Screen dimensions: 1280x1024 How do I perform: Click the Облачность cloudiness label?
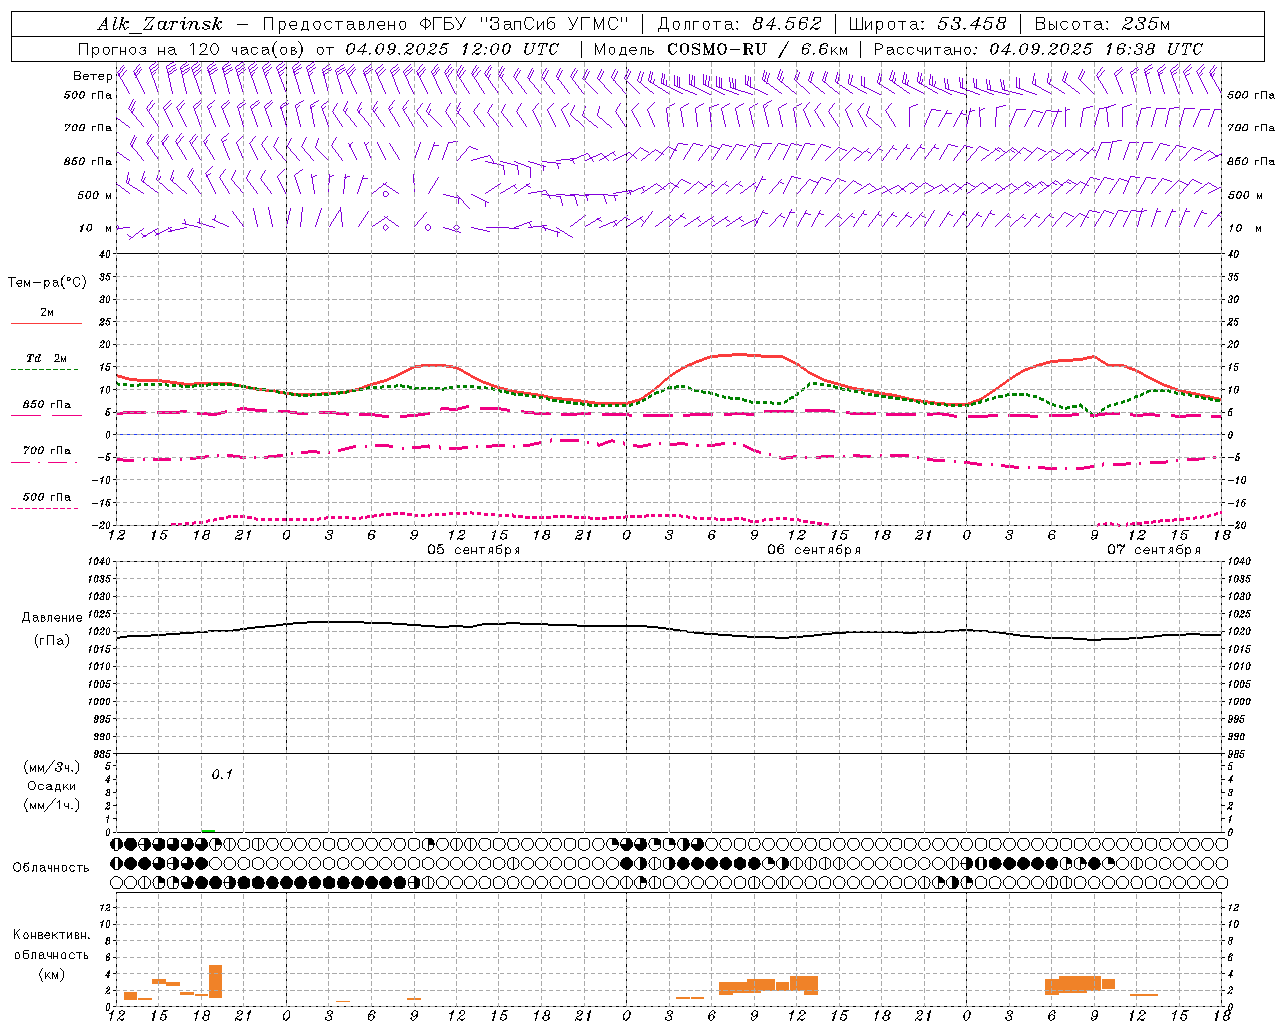(x=51, y=867)
